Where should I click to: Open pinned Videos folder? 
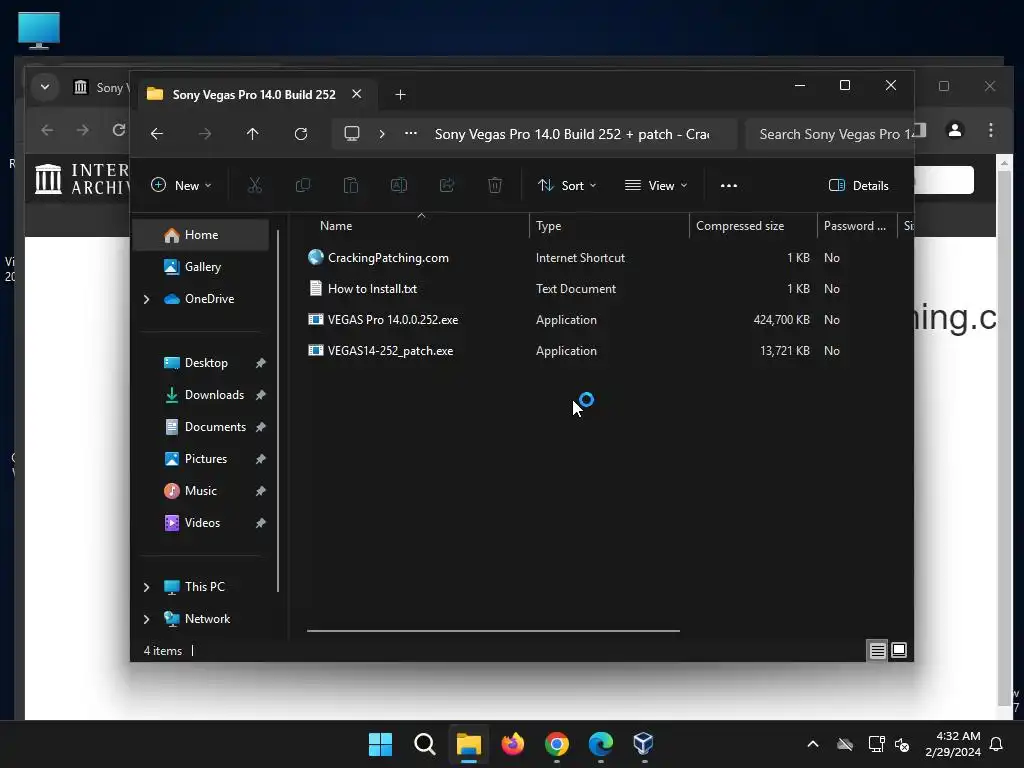tap(202, 522)
